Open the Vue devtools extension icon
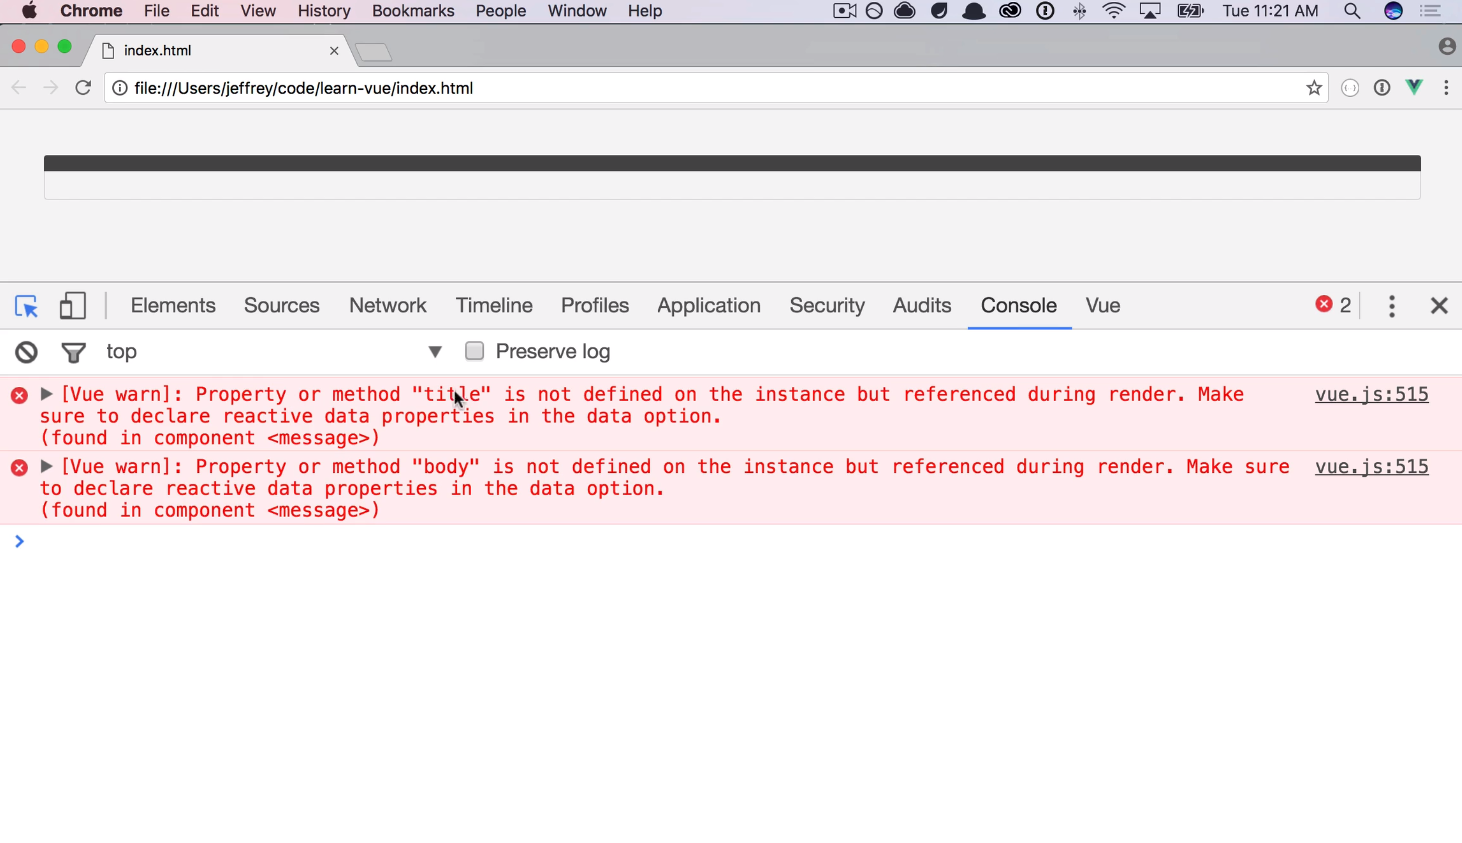Screen dimensions: 1462x843 pos(1414,88)
